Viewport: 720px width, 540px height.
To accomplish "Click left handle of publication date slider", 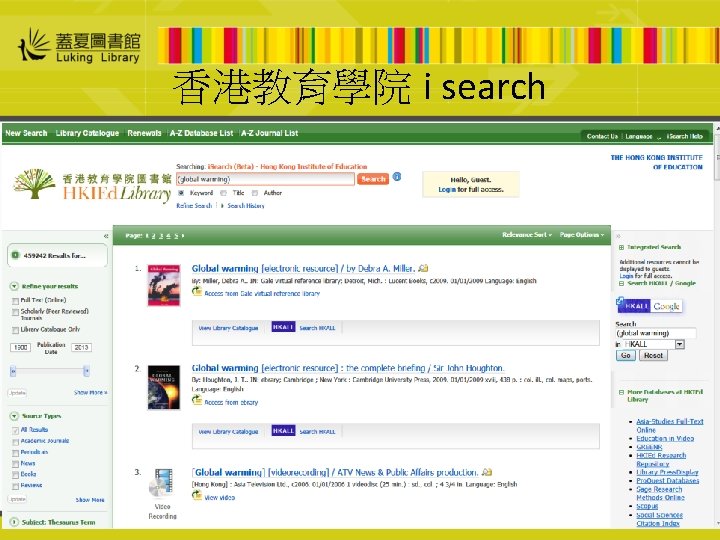I will [13, 371].
